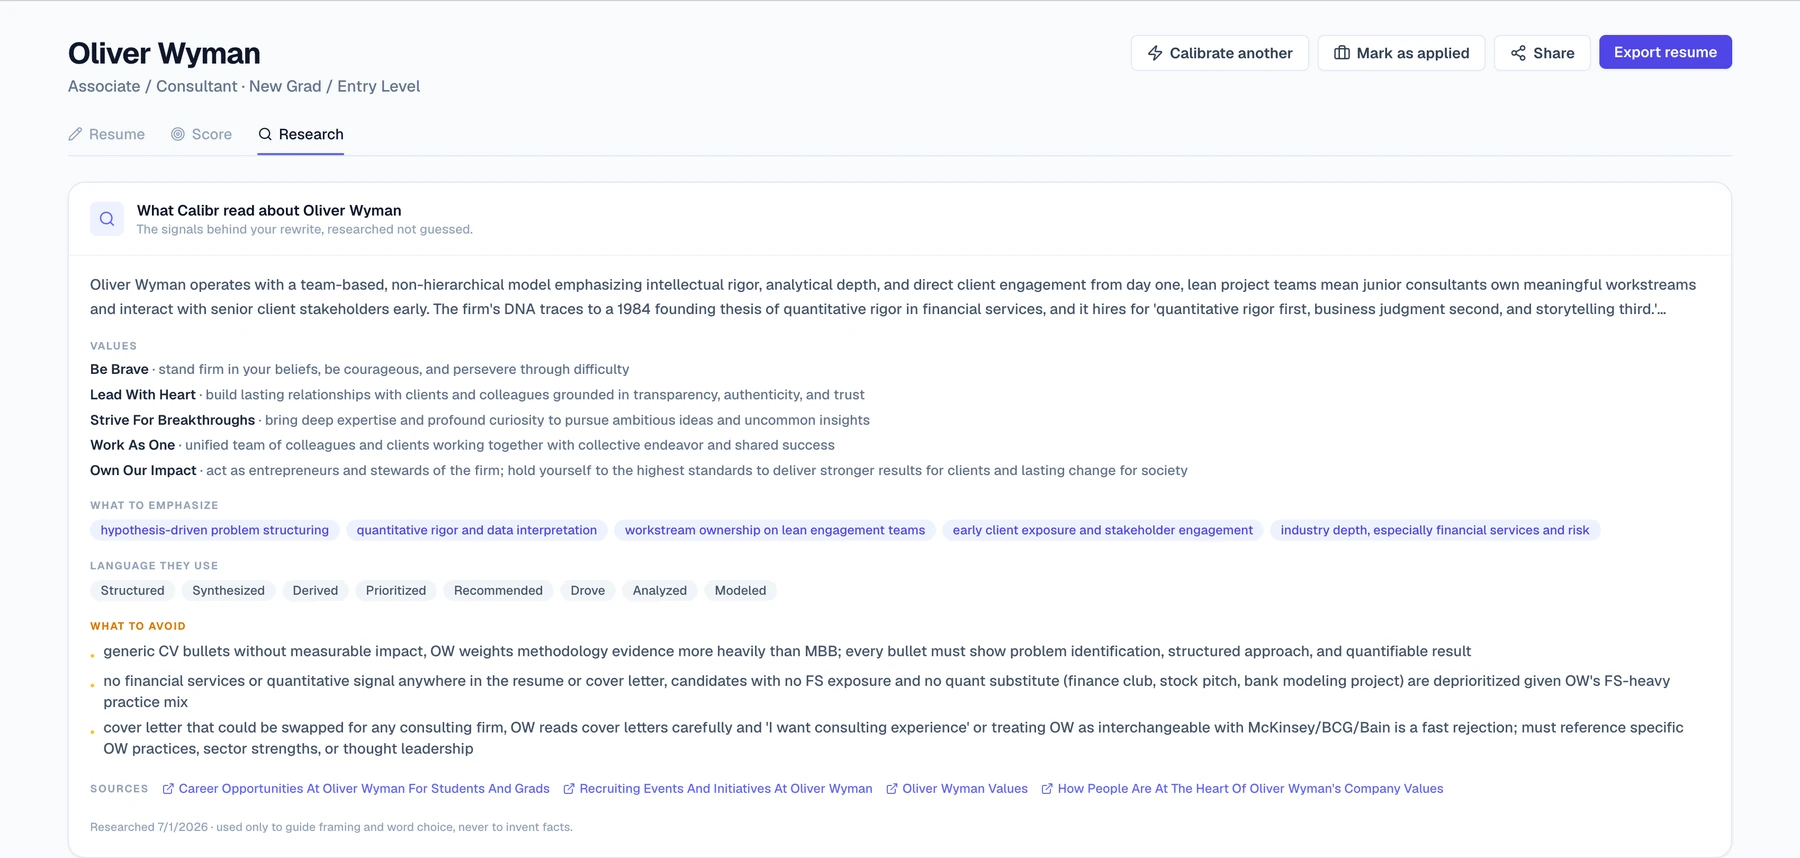1800x858 pixels.
Task: Click quantitative rigor and data interpretation chip
Action: pos(477,530)
